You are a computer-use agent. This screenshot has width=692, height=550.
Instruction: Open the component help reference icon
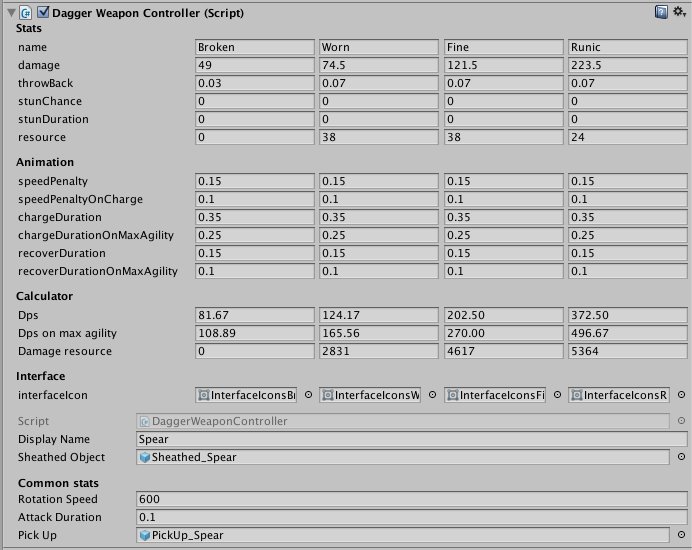point(661,12)
